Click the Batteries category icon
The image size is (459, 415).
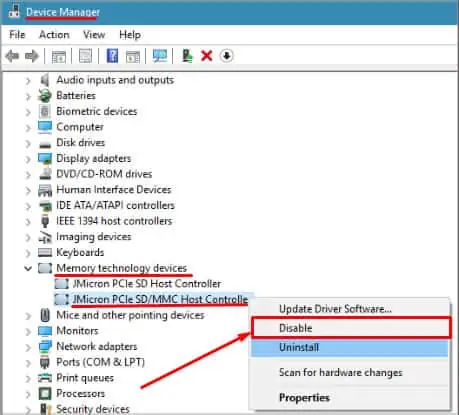point(45,96)
